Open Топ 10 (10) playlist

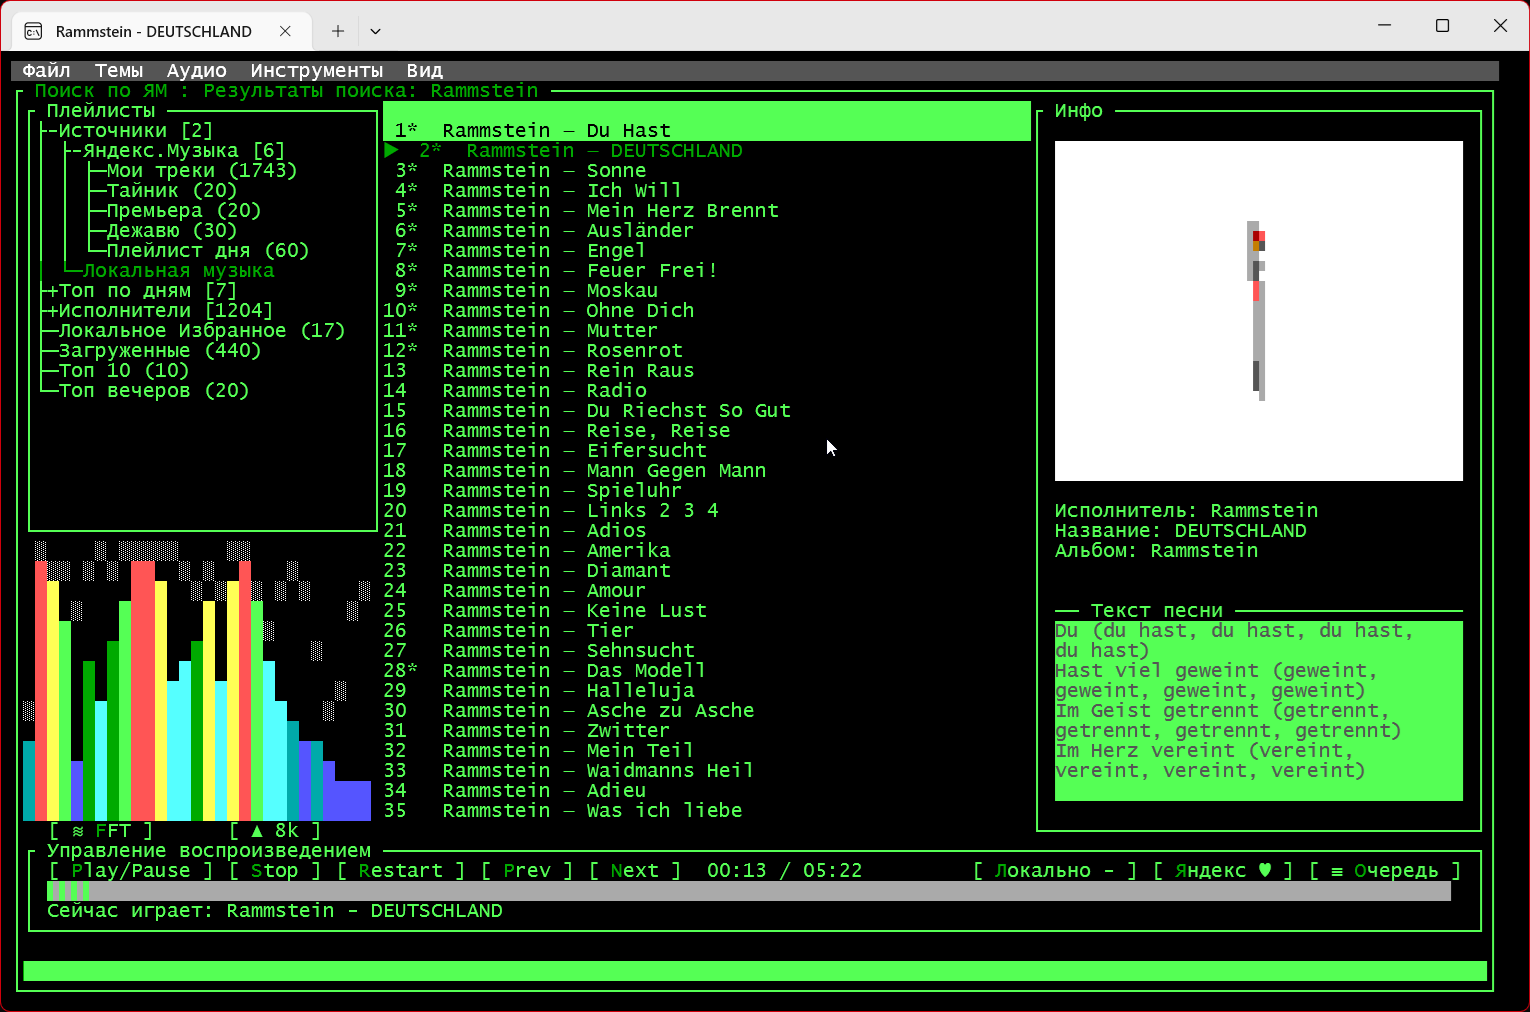pyautogui.click(x=124, y=371)
